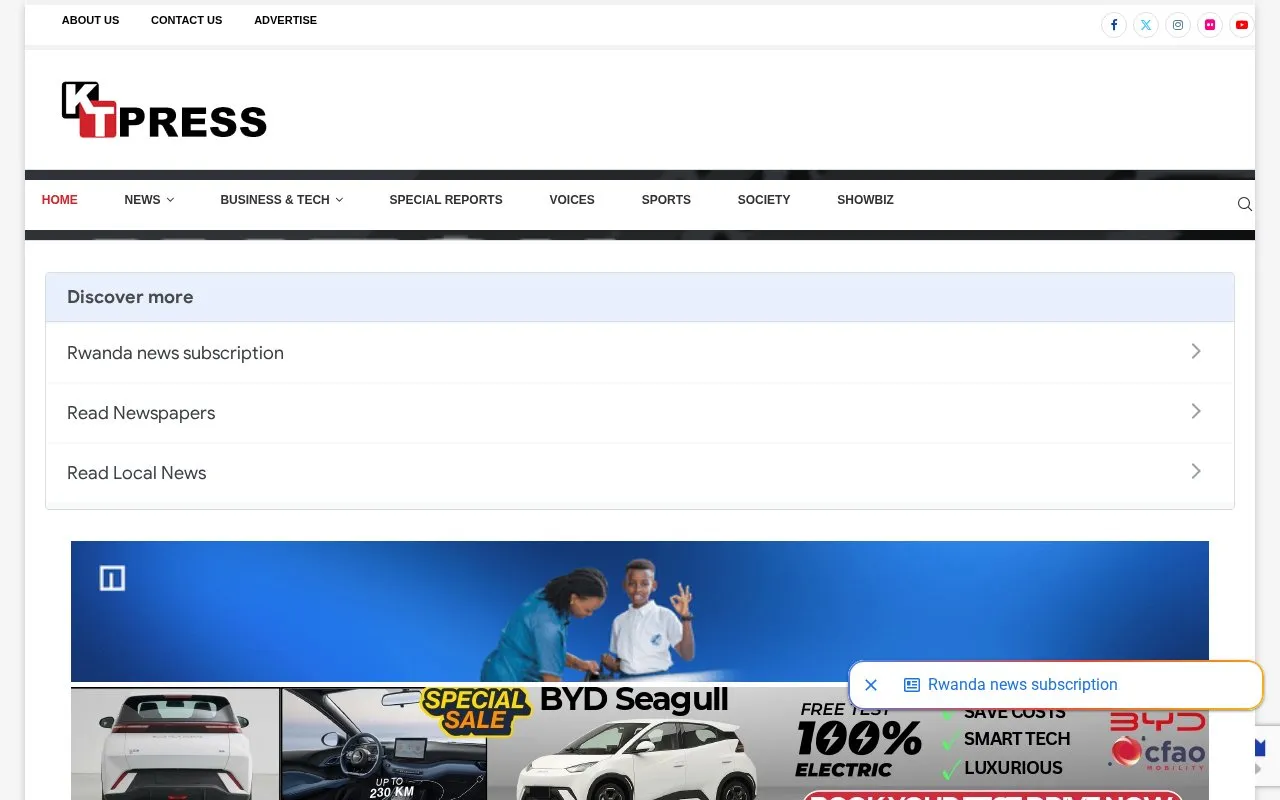Click the chevron beside Read Local News

pos(1196,471)
